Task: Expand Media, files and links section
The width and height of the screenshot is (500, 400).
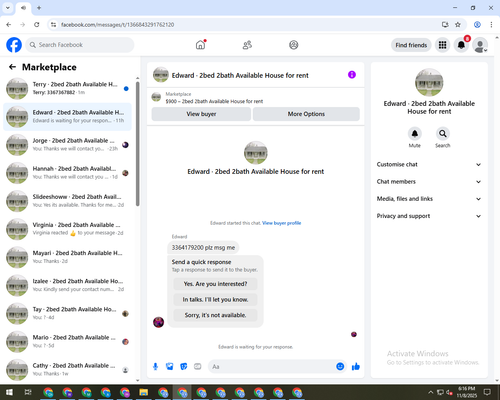Action: coord(429,199)
